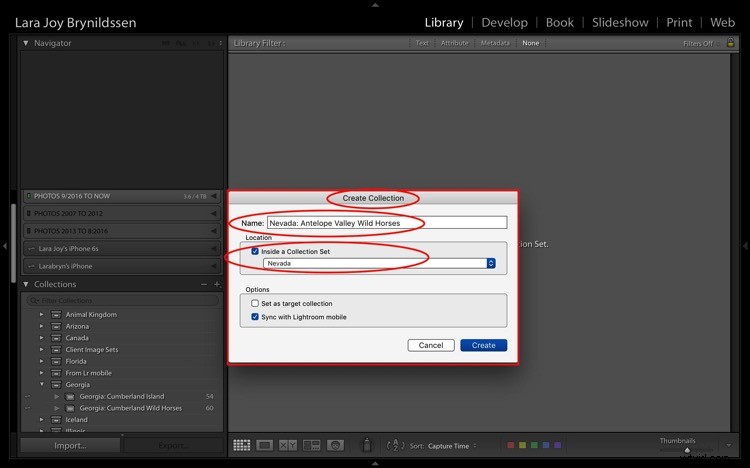Open the Sort Capture Time dropdown
This screenshot has width=750, height=468.
coord(452,446)
